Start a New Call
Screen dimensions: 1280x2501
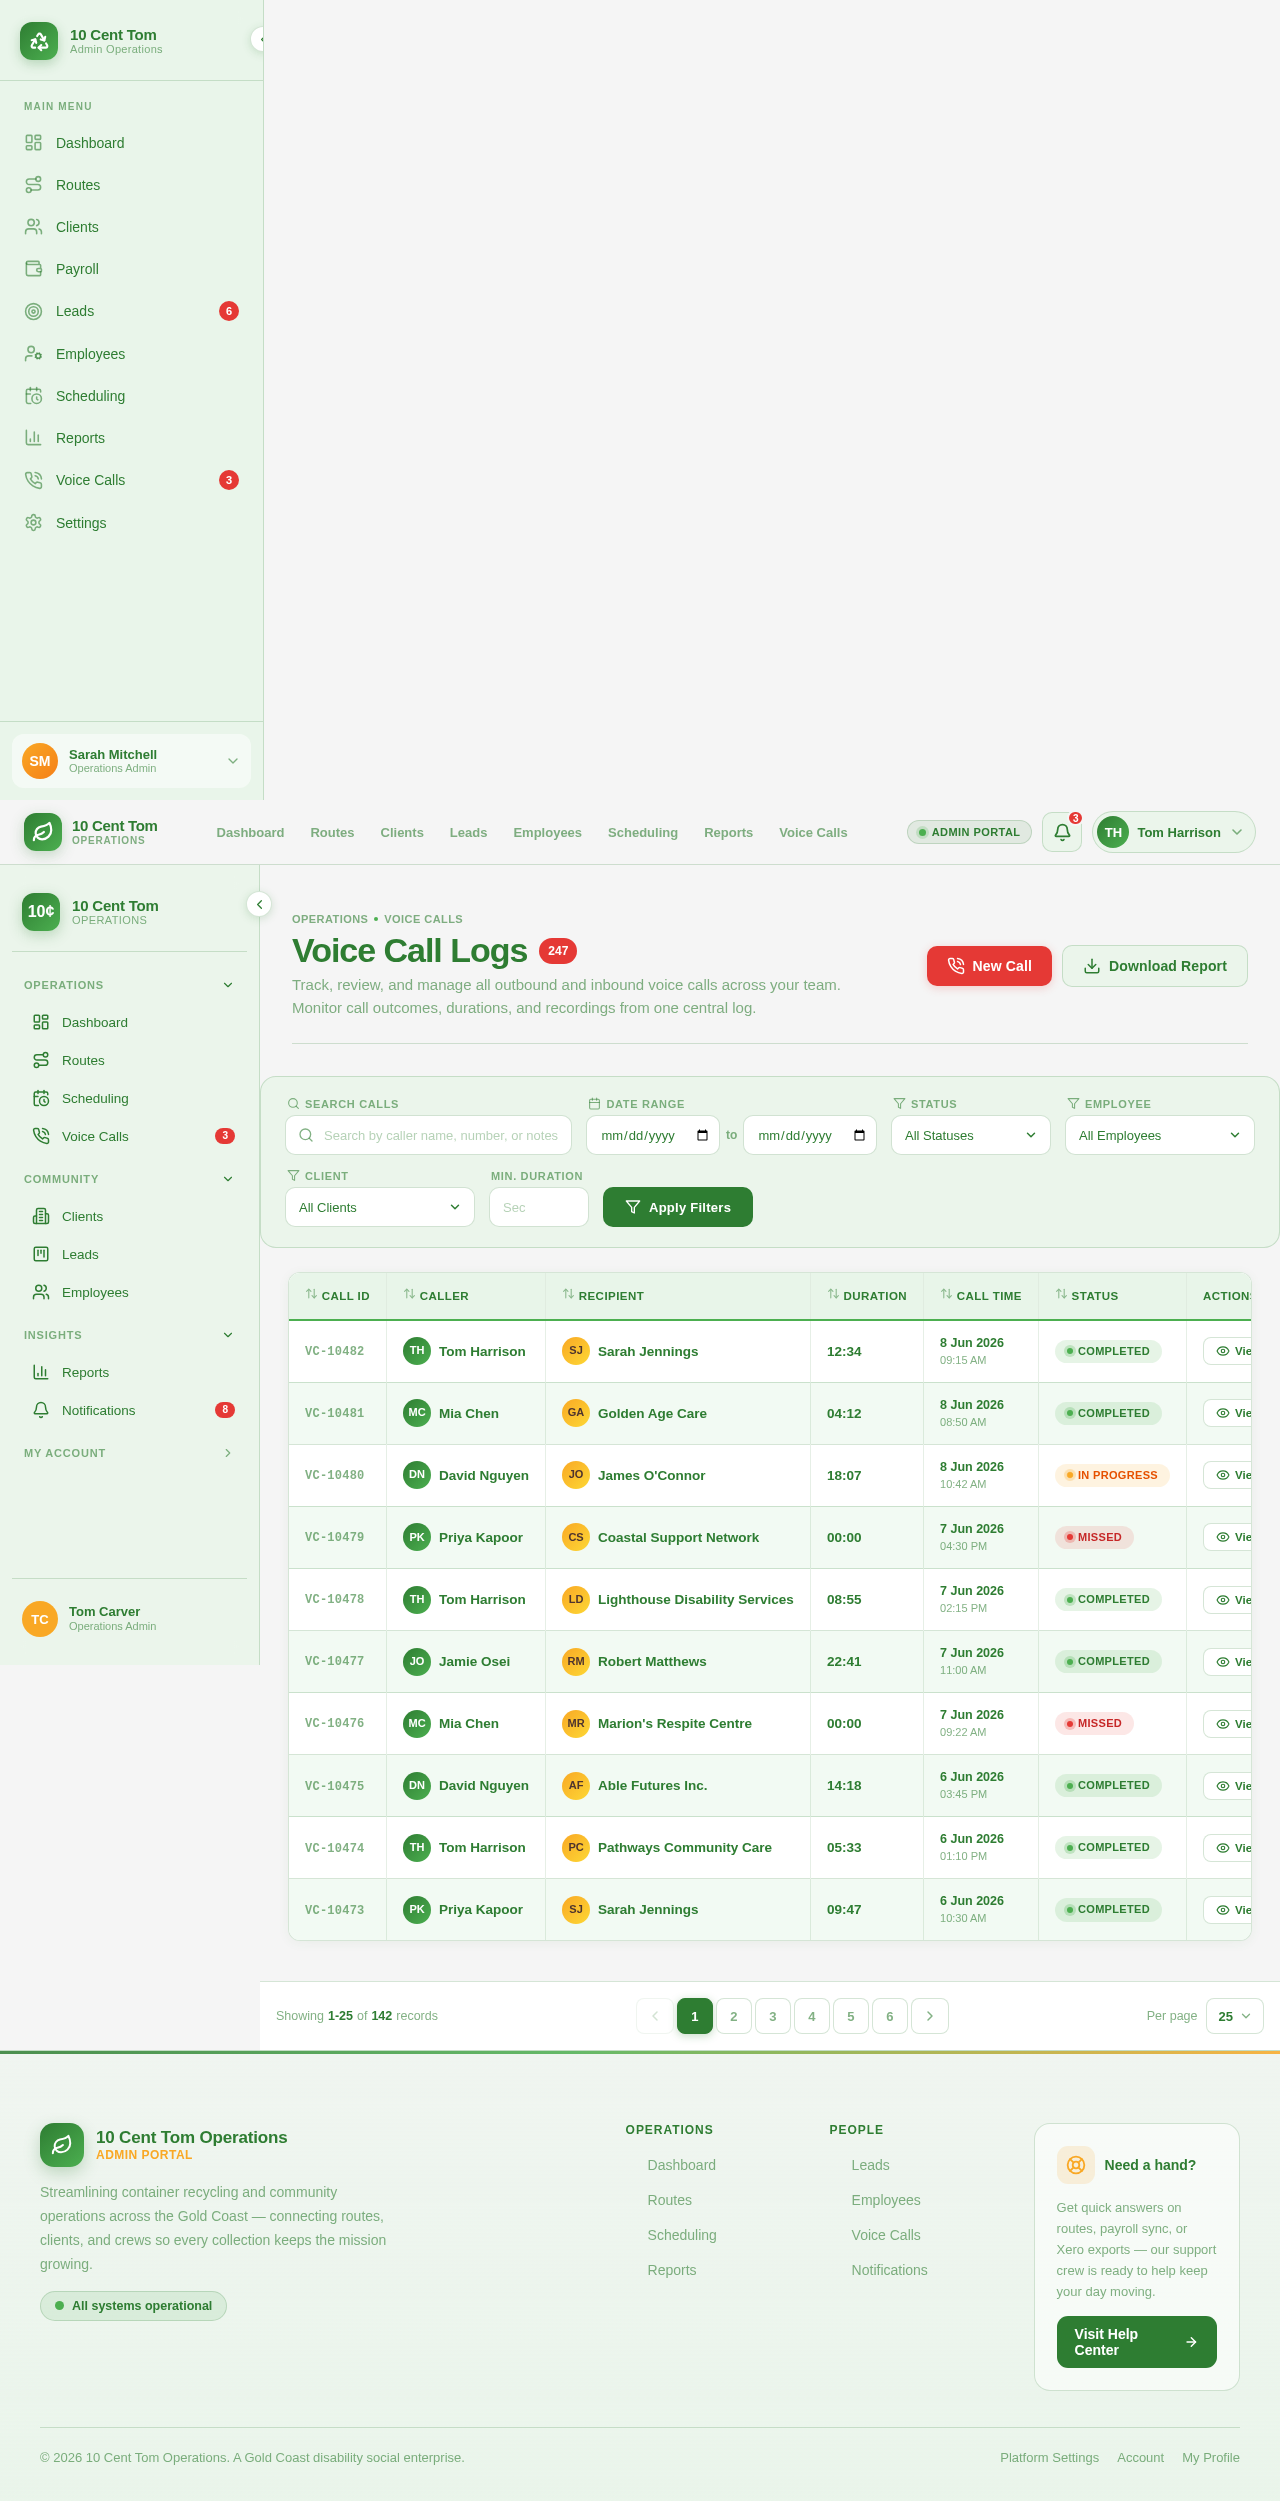989,966
